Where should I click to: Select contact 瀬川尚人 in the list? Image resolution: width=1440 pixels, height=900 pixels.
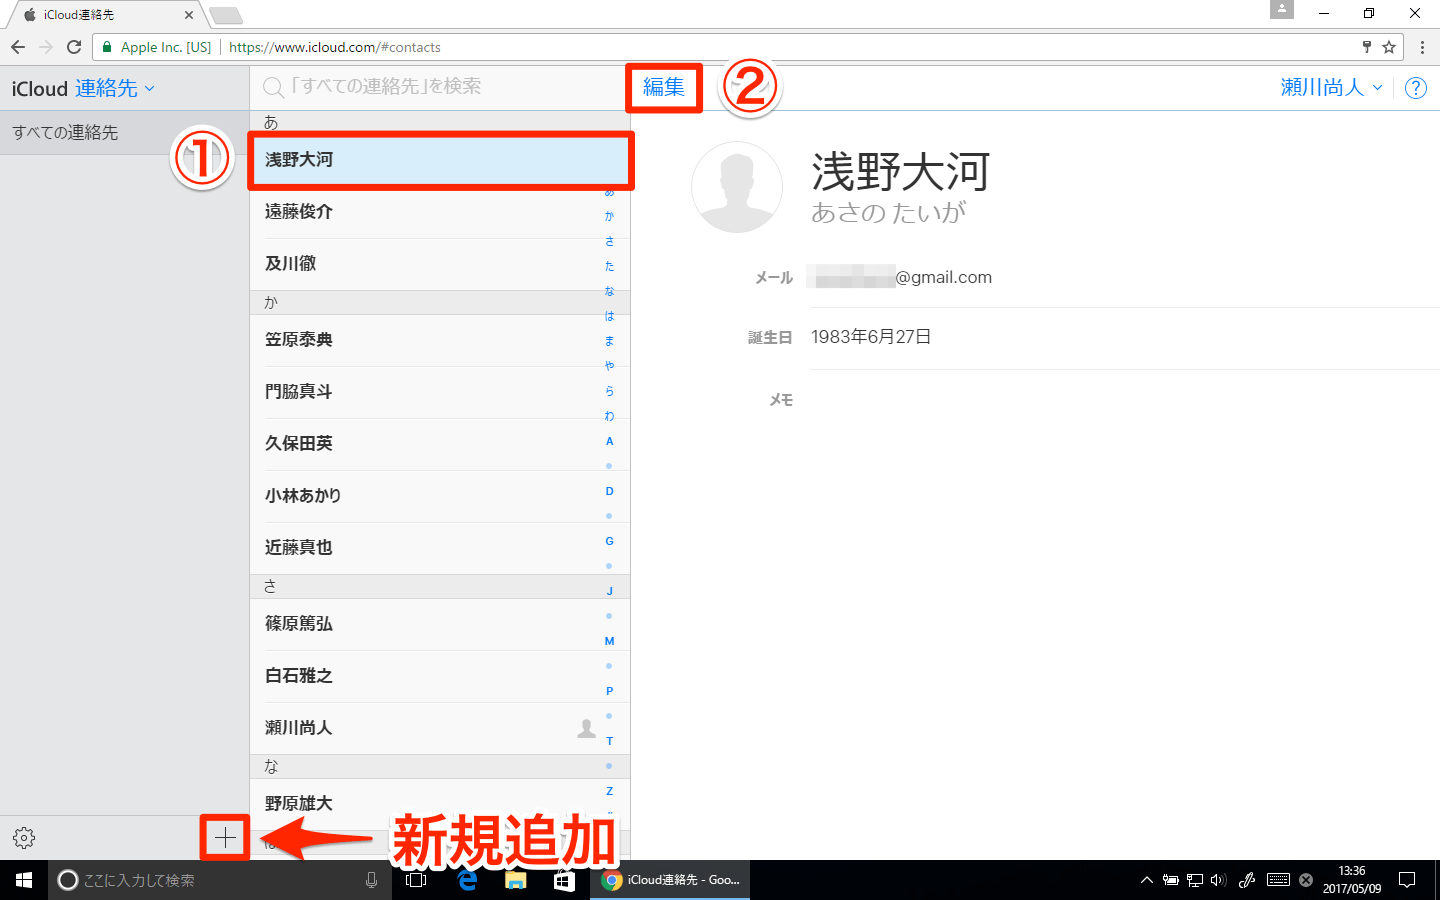click(440, 728)
